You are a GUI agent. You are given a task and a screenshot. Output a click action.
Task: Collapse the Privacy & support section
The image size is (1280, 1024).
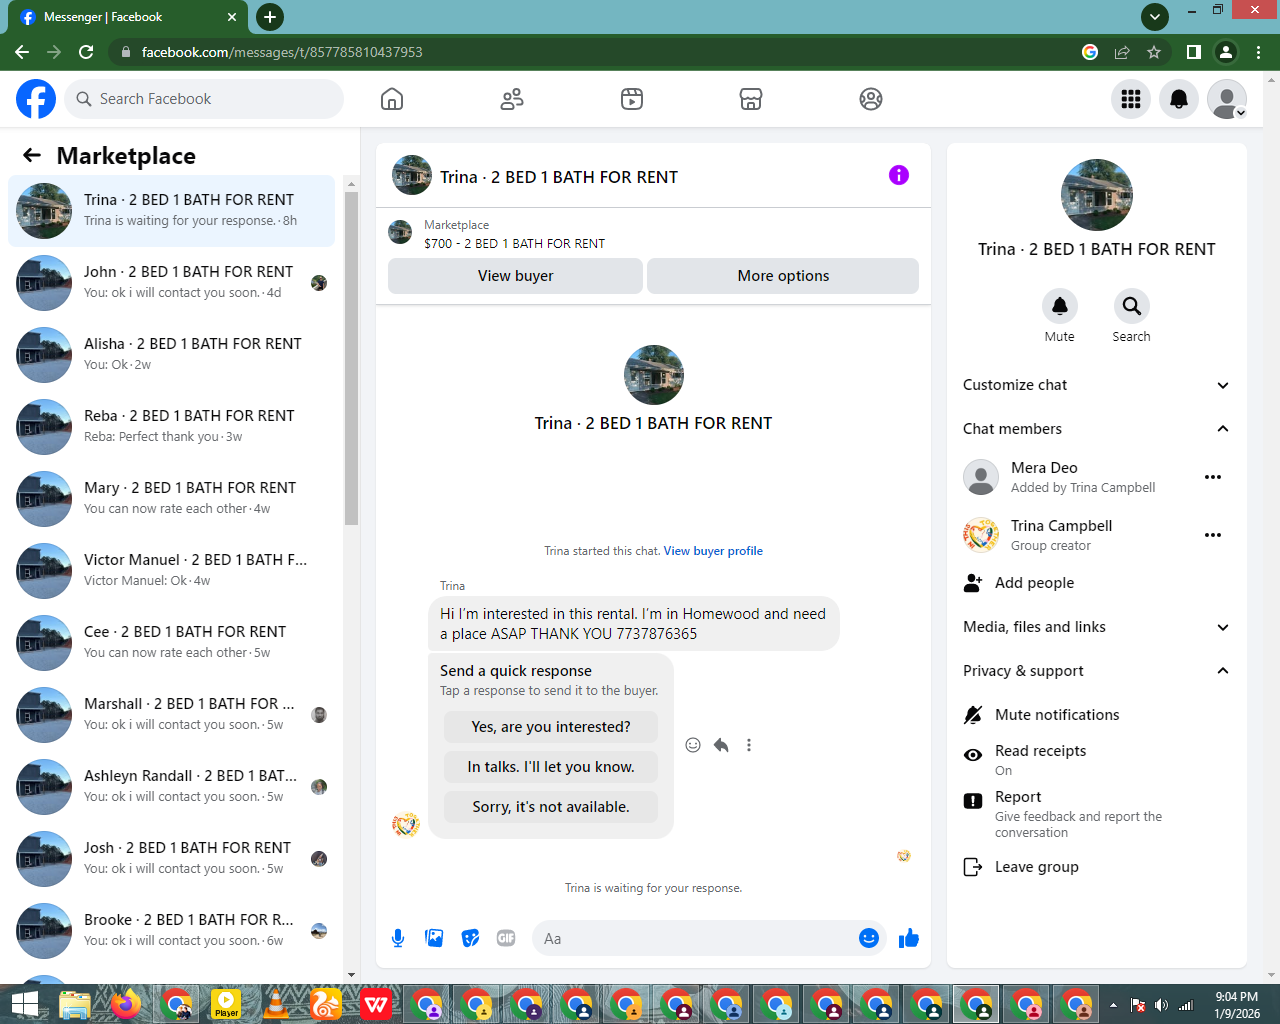click(x=1096, y=671)
